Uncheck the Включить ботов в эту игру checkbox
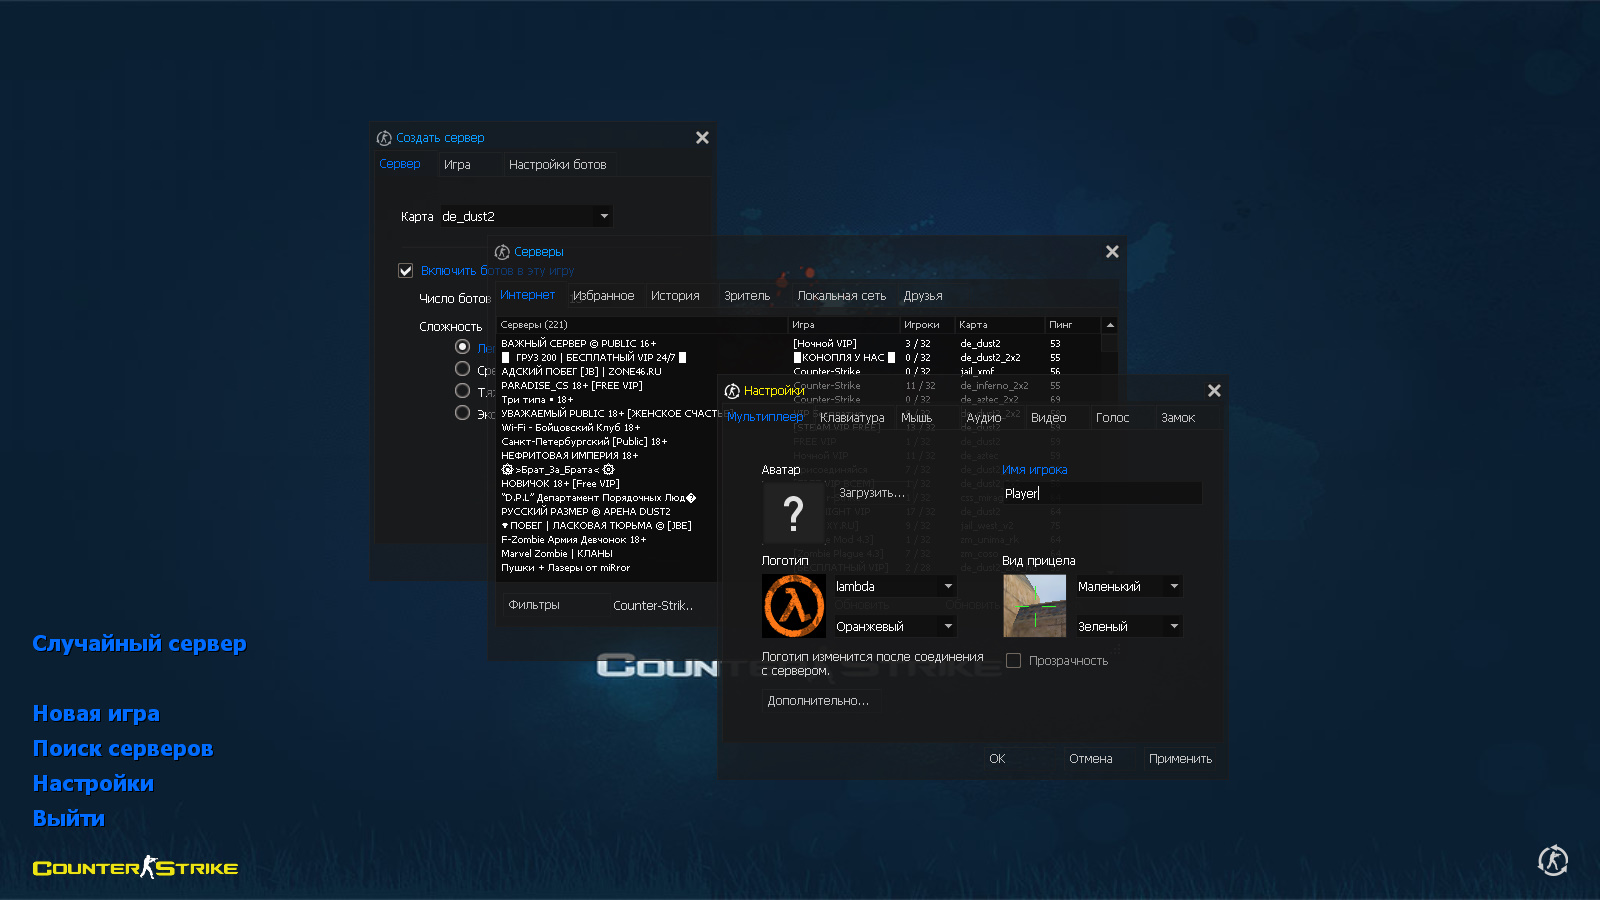The width and height of the screenshot is (1600, 900). (406, 271)
